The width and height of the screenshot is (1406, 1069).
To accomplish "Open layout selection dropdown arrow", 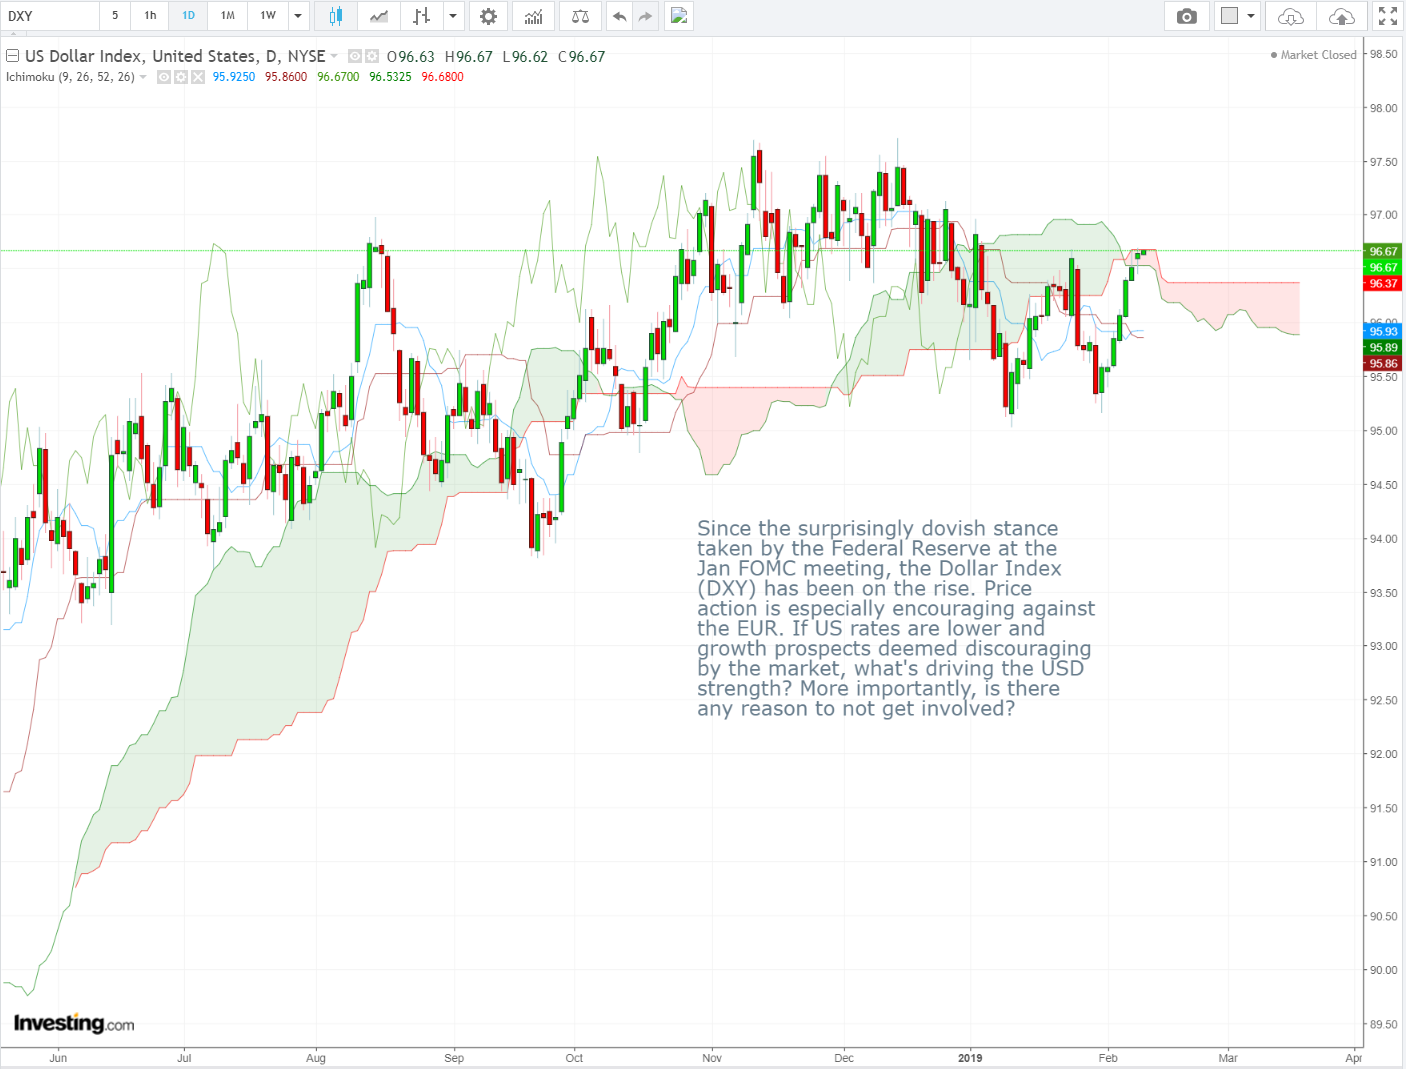I will (1251, 16).
